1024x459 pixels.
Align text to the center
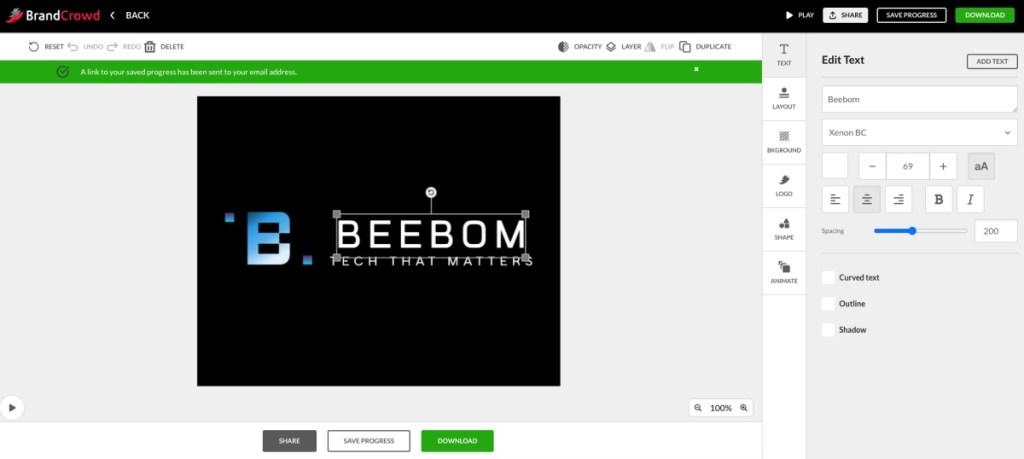pyautogui.click(x=867, y=199)
